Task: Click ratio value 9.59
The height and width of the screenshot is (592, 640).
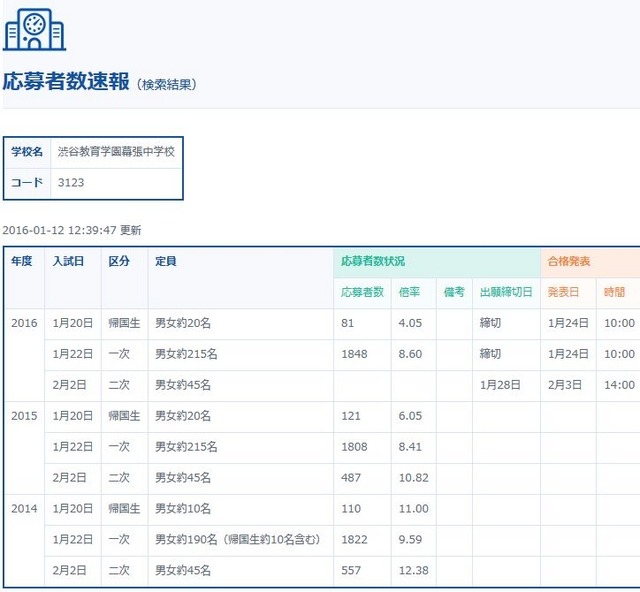Action: [410, 539]
